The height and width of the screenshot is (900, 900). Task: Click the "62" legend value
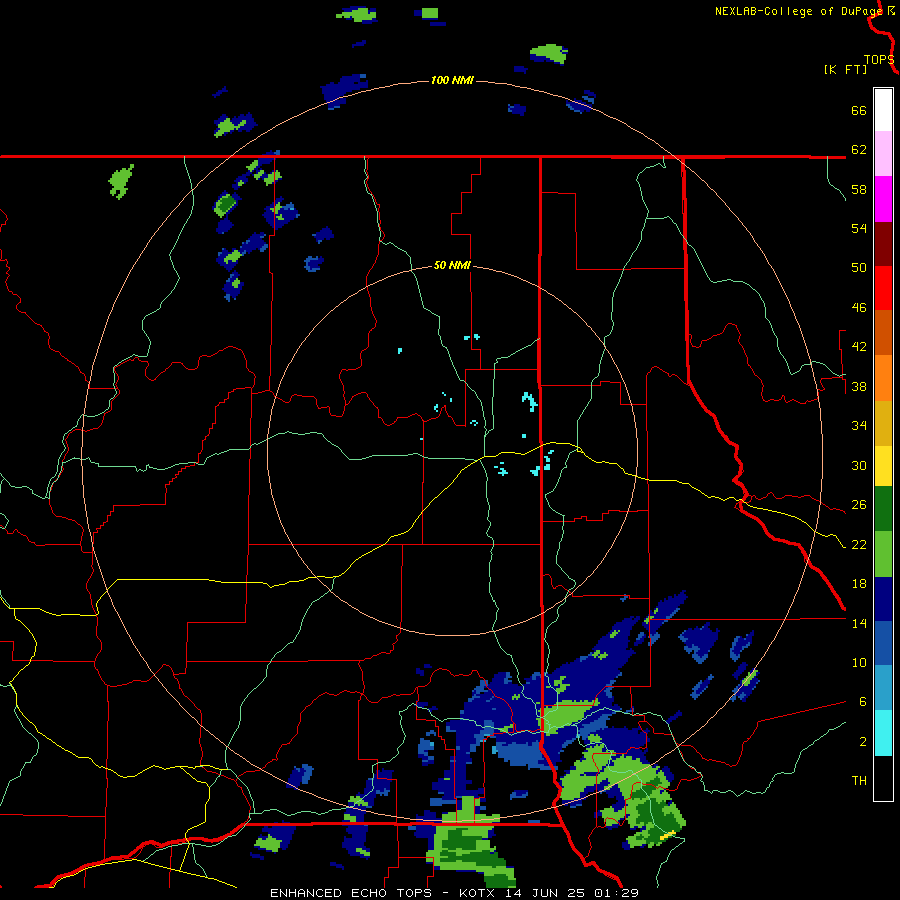[x=859, y=150]
